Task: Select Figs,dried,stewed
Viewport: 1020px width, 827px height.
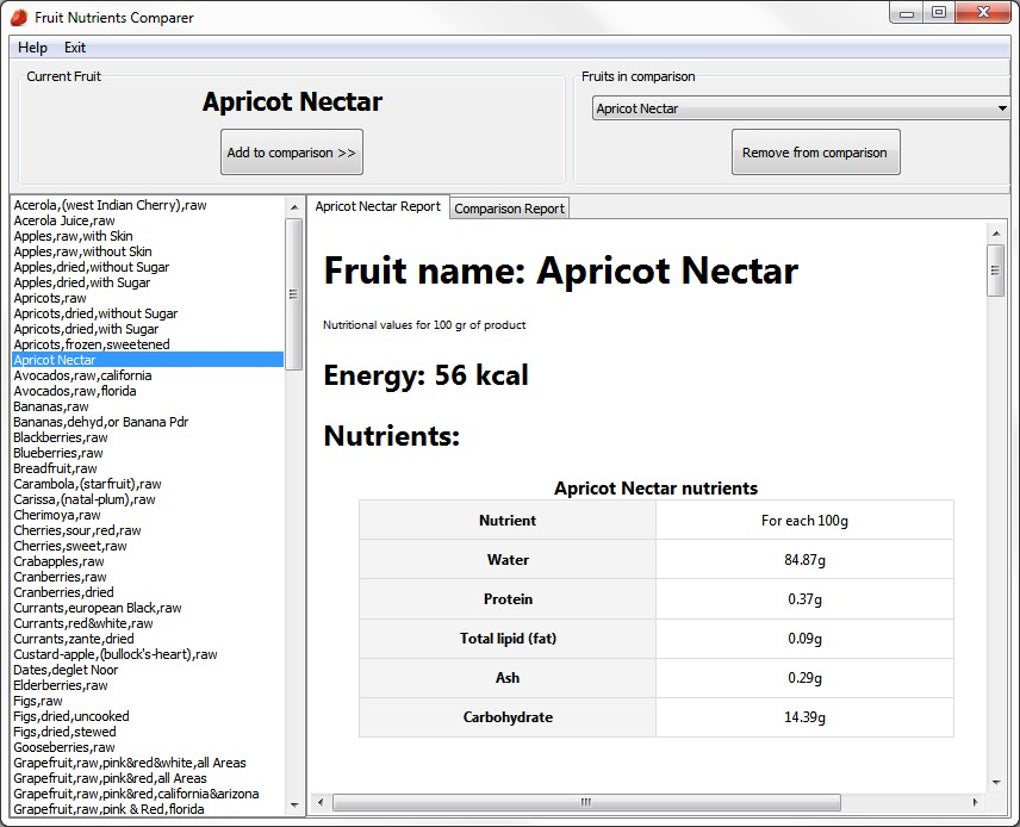Action: tap(148, 732)
